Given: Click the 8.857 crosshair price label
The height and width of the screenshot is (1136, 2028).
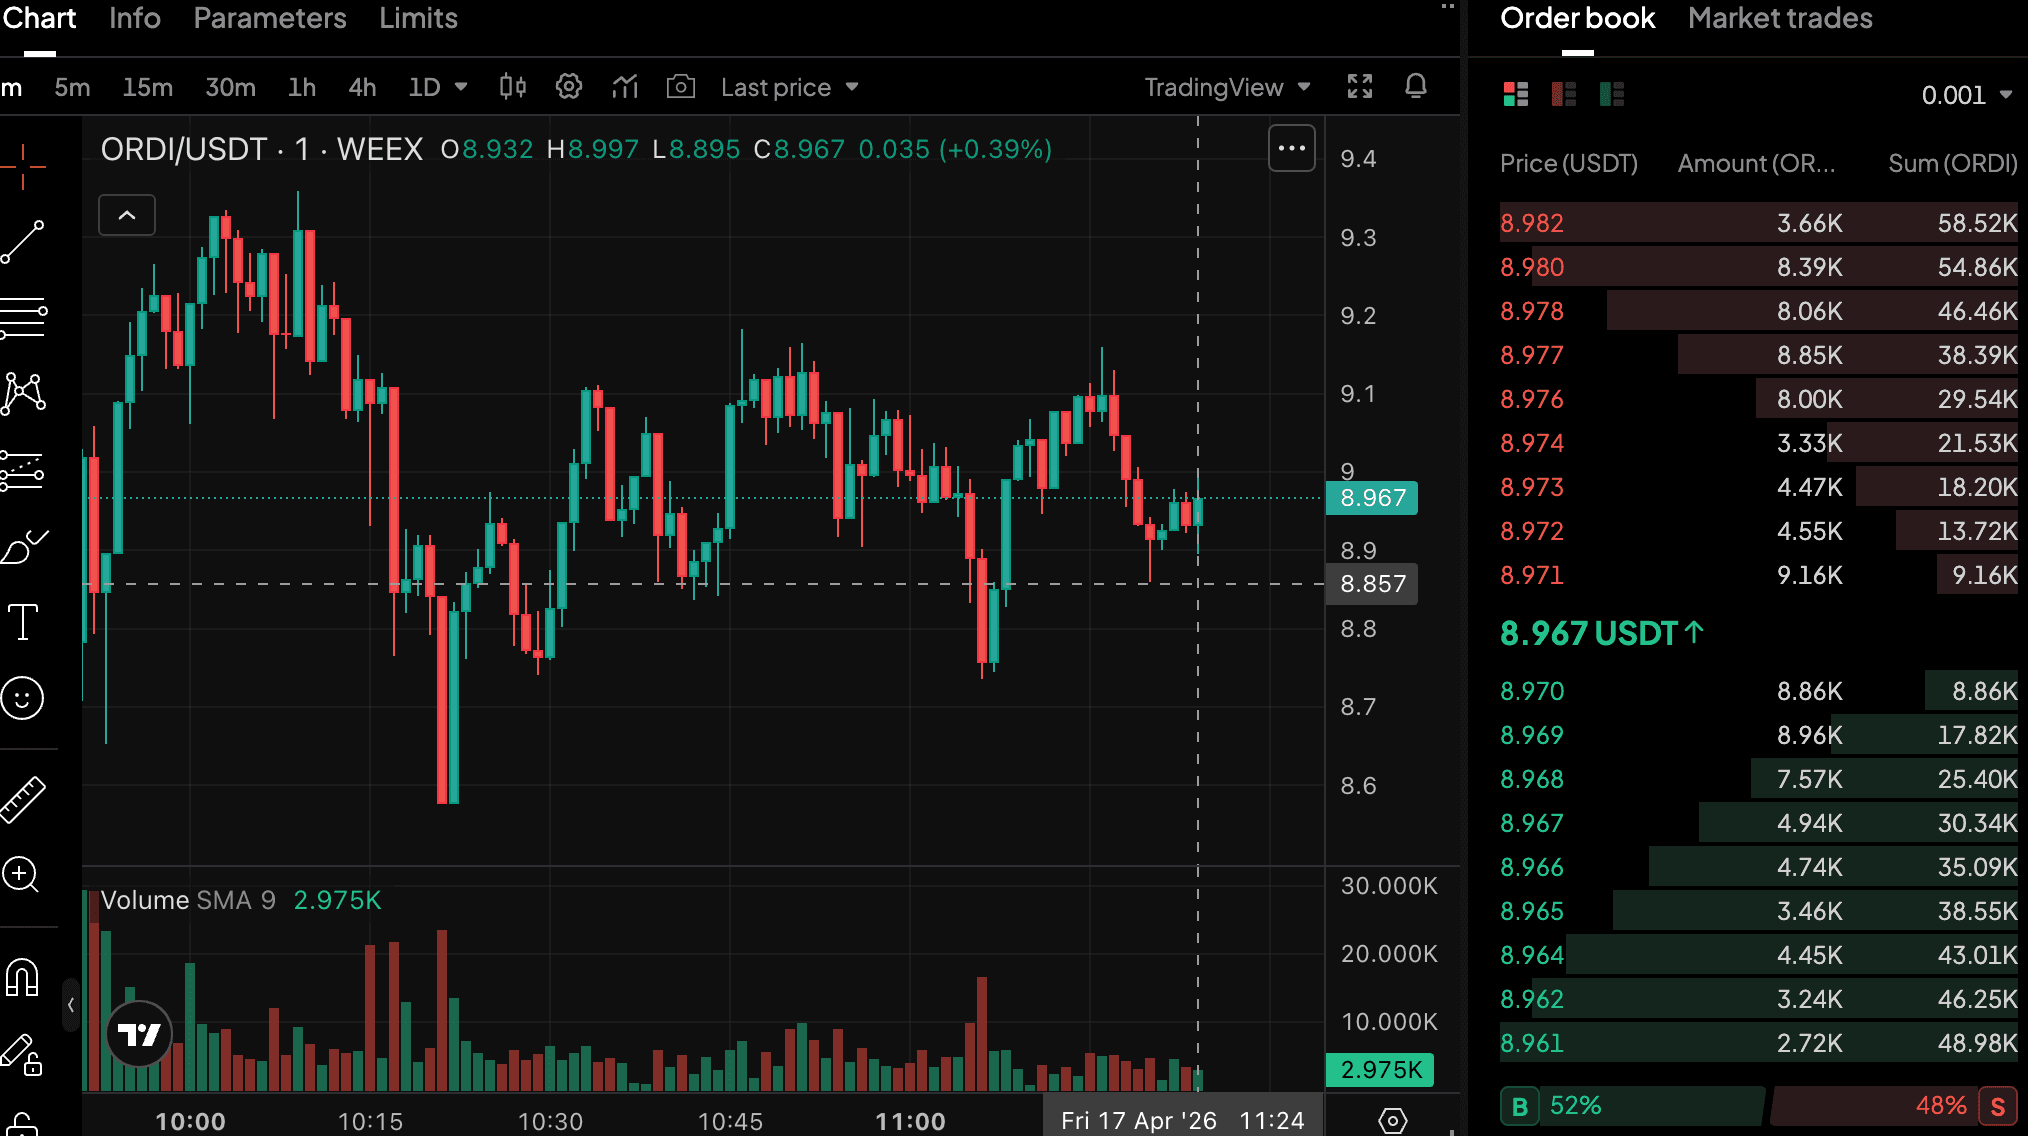Looking at the screenshot, I should coord(1372,584).
